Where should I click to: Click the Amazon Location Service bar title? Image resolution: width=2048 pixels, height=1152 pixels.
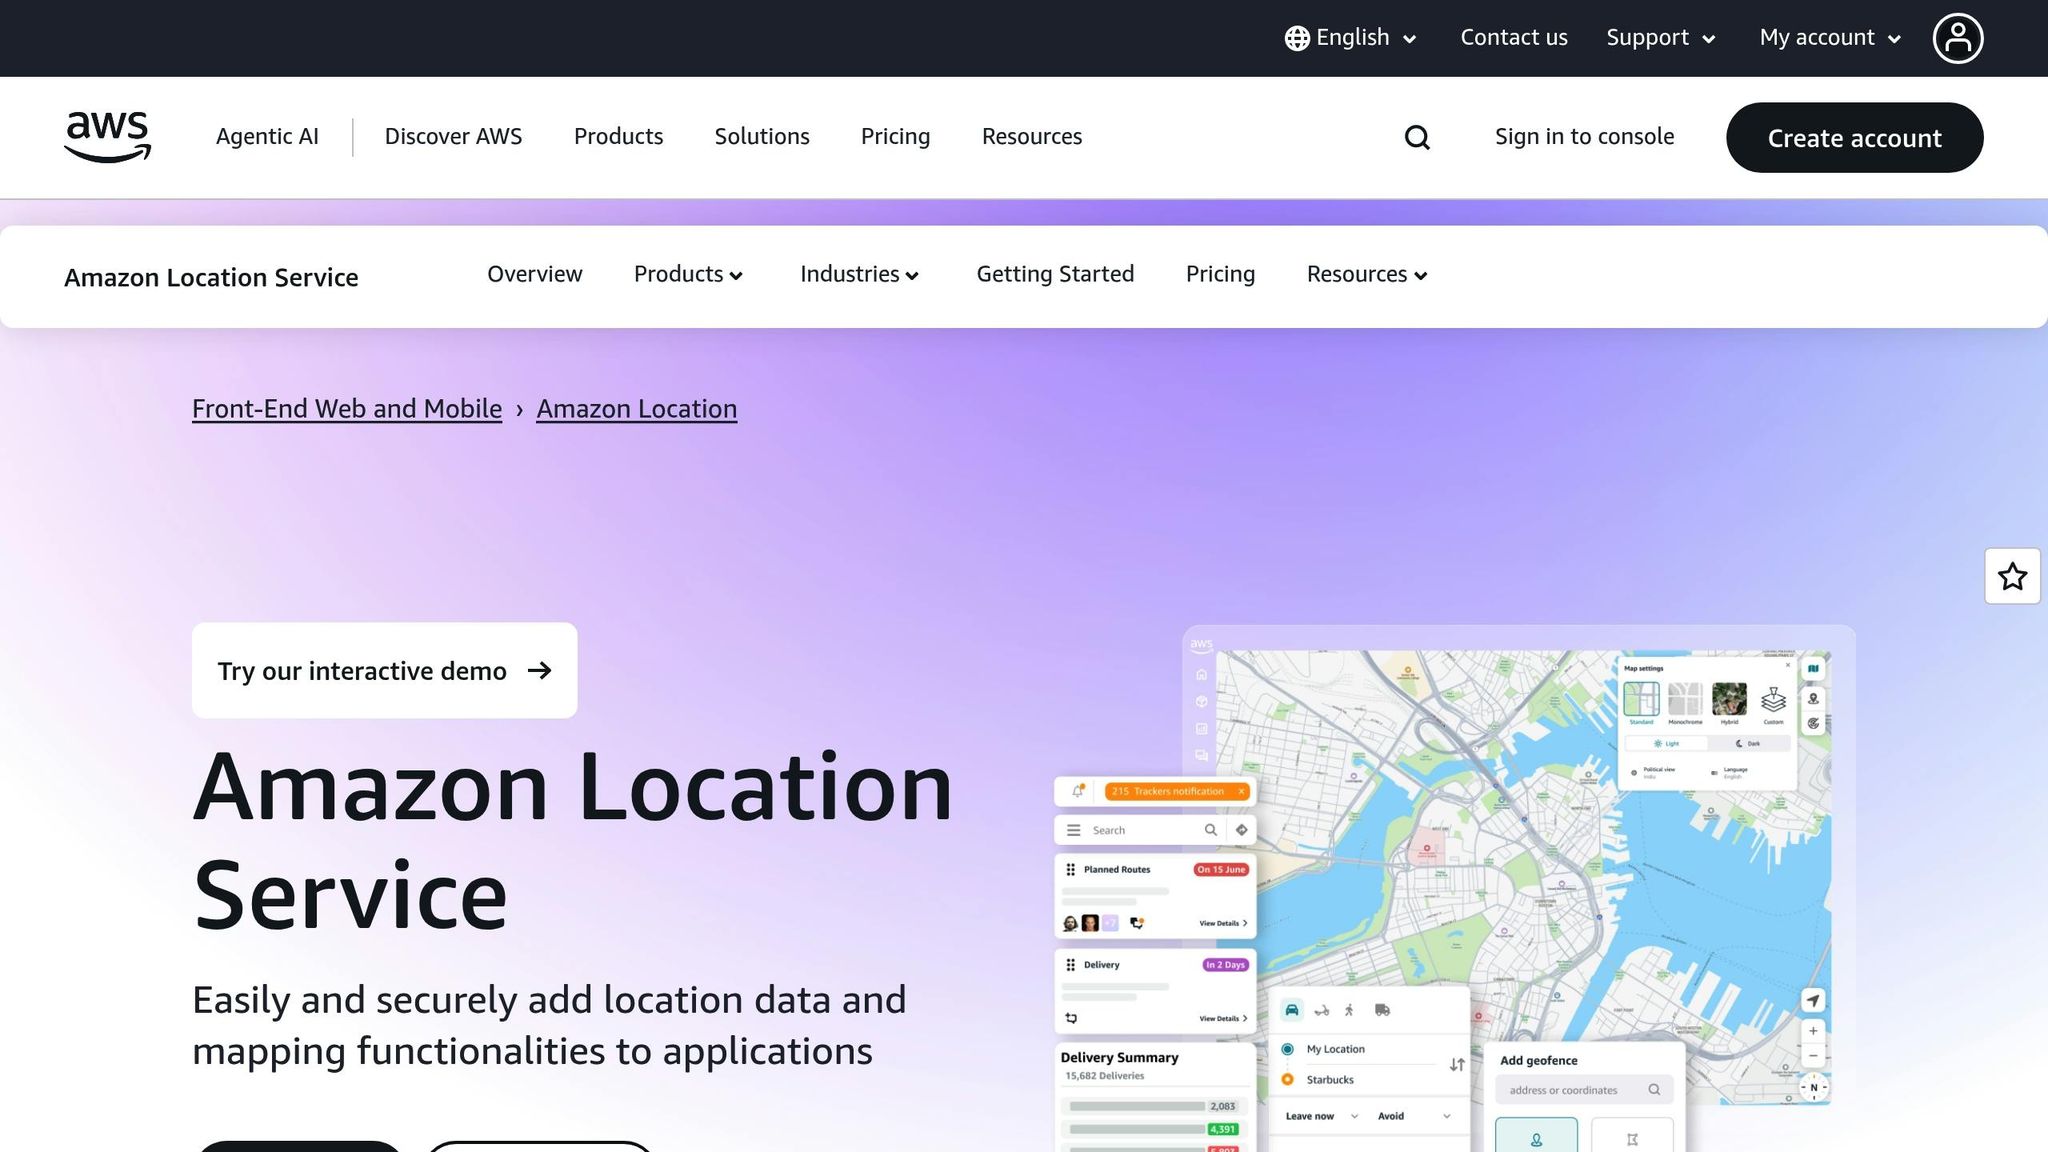coord(211,277)
